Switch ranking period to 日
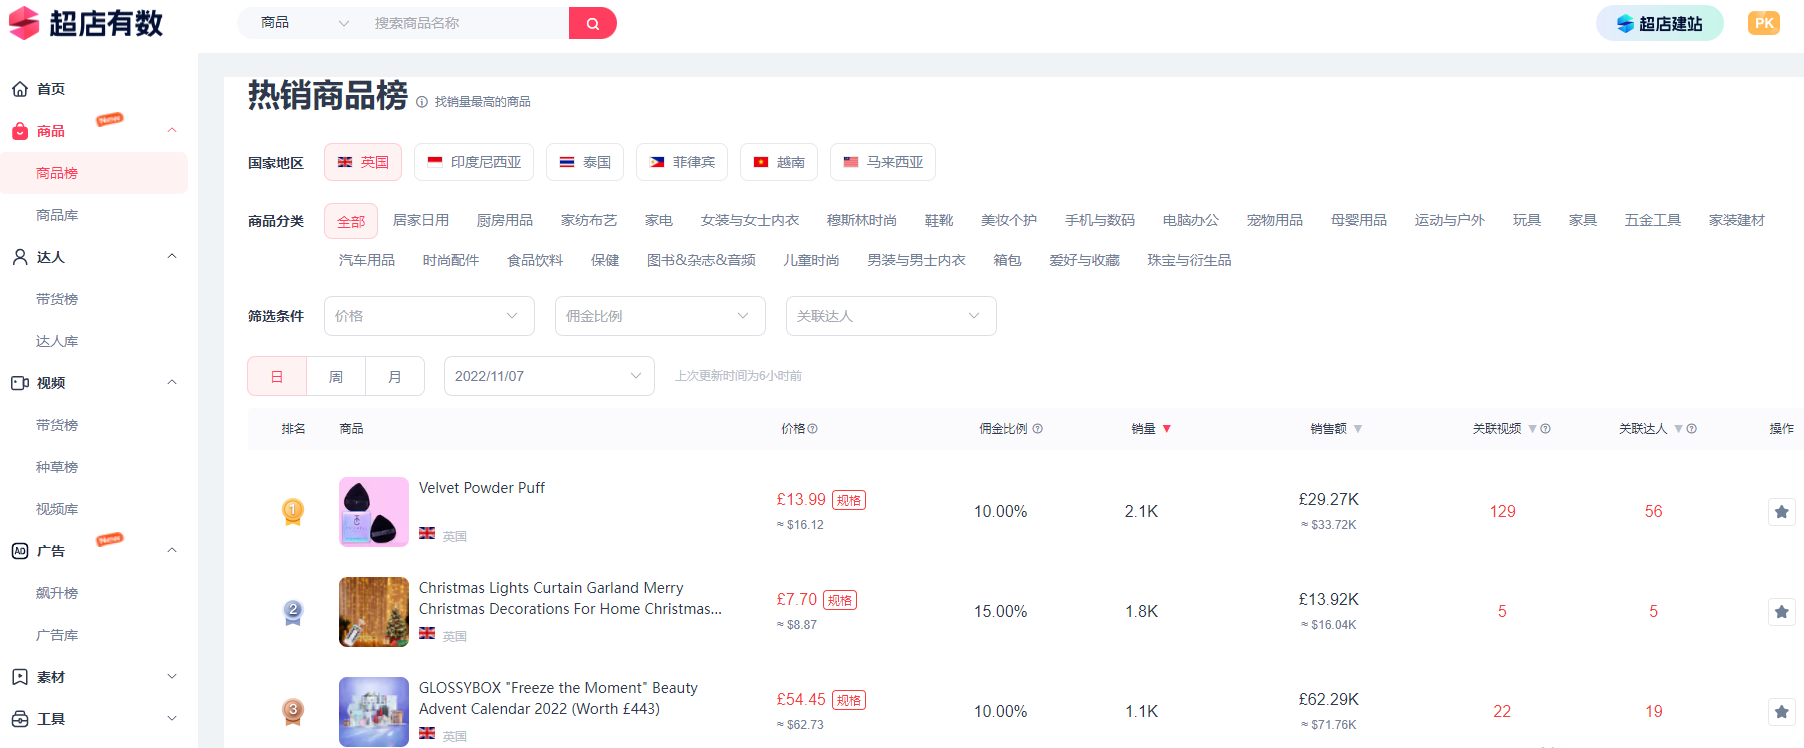Viewport: 1804px width, 748px height. (x=277, y=376)
